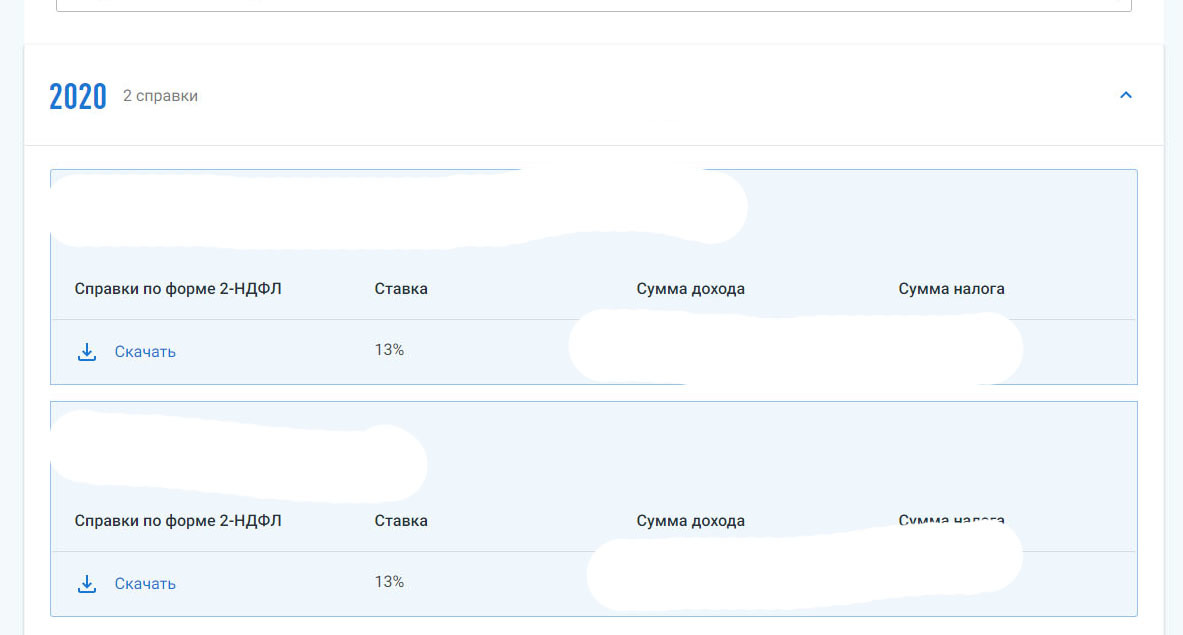
Task: Open the second Скачать link
Action: [x=145, y=584]
